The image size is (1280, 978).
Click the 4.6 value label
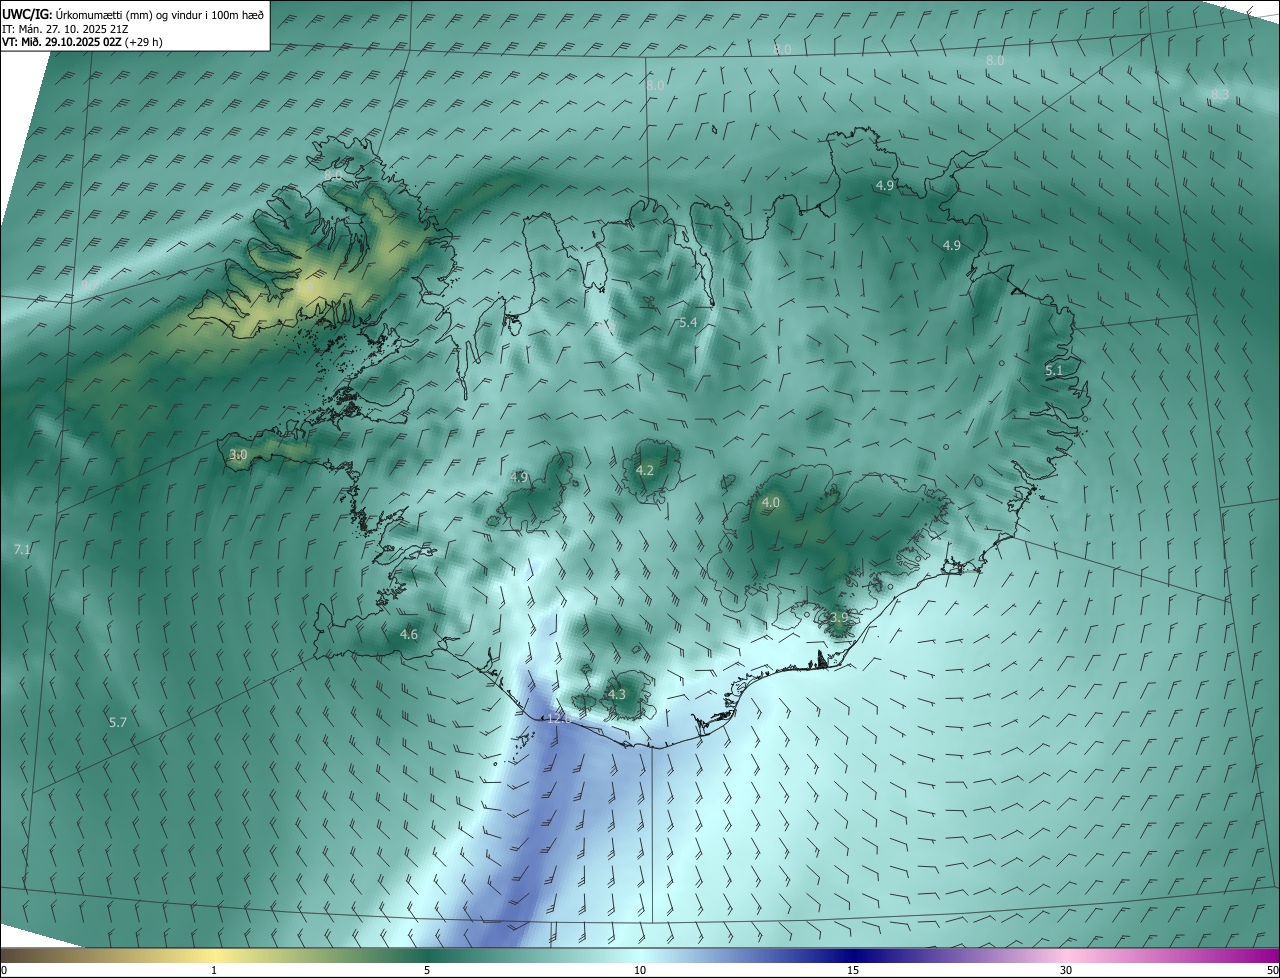(409, 634)
